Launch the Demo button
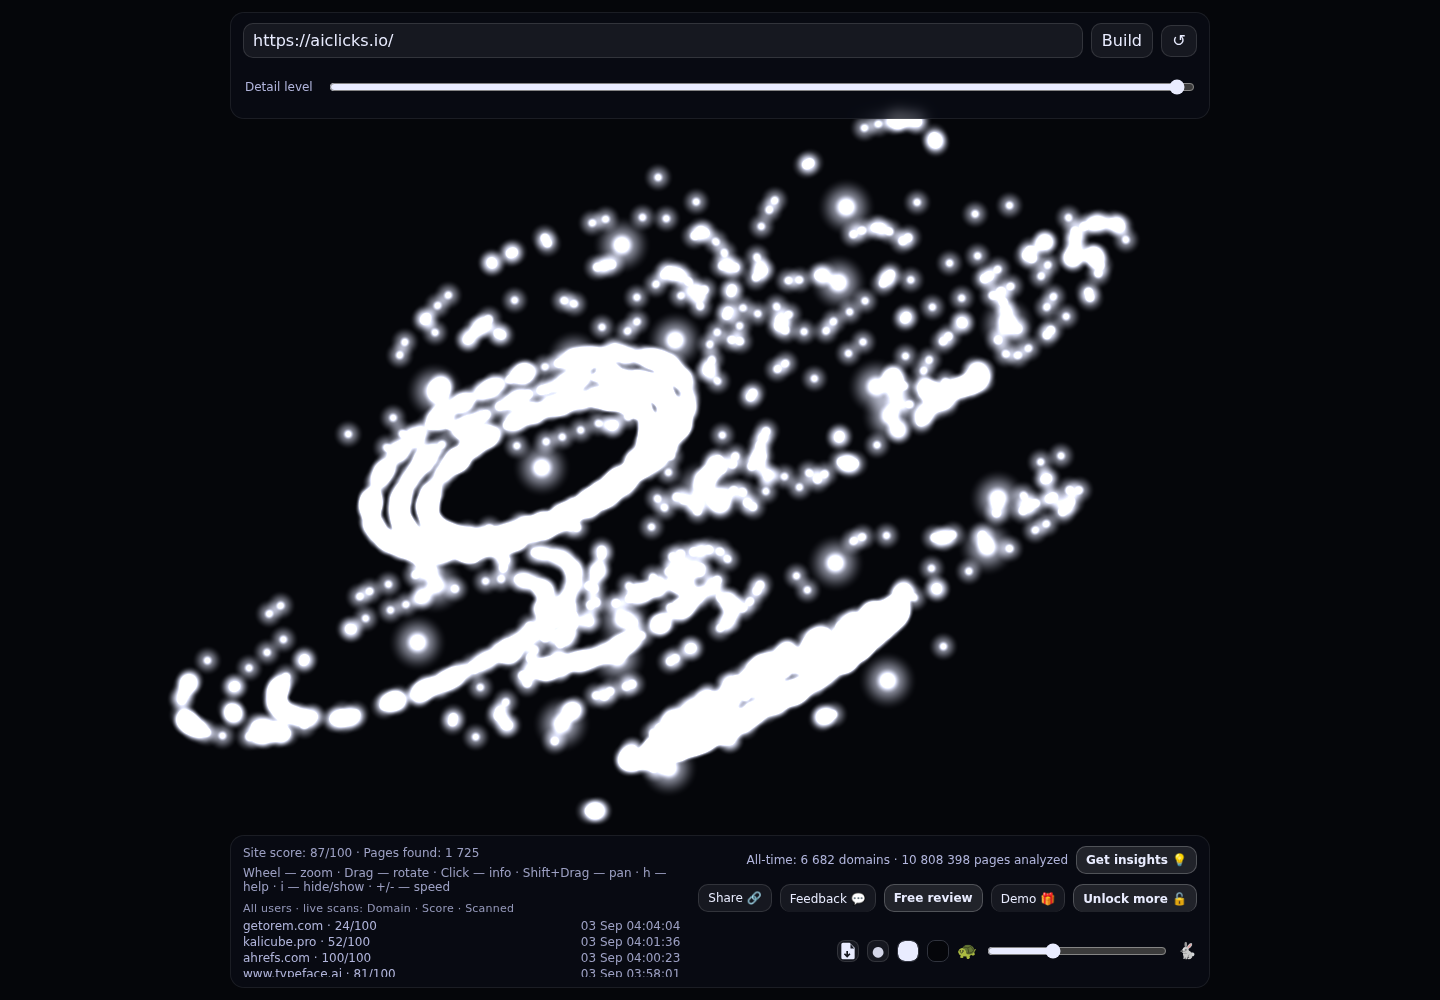This screenshot has height=1000, width=1440. 1028,898
